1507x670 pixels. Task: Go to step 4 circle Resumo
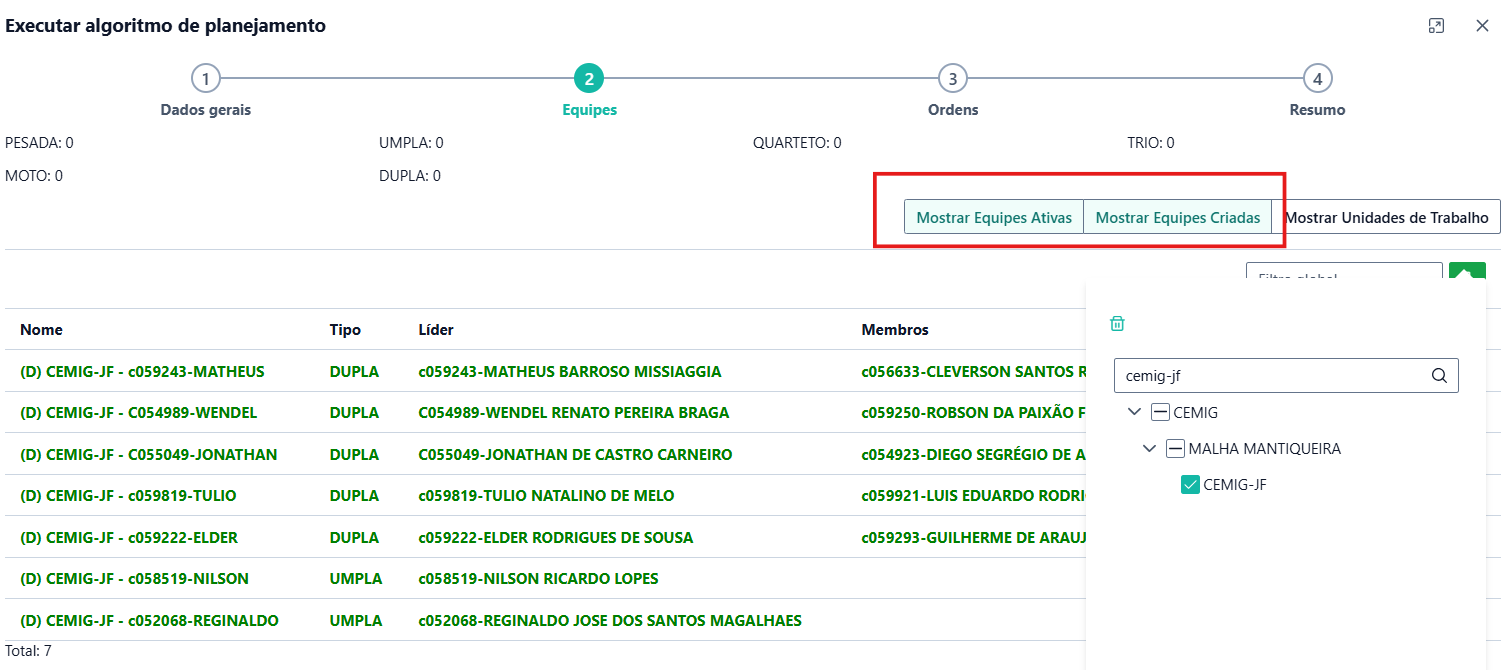tap(1317, 79)
